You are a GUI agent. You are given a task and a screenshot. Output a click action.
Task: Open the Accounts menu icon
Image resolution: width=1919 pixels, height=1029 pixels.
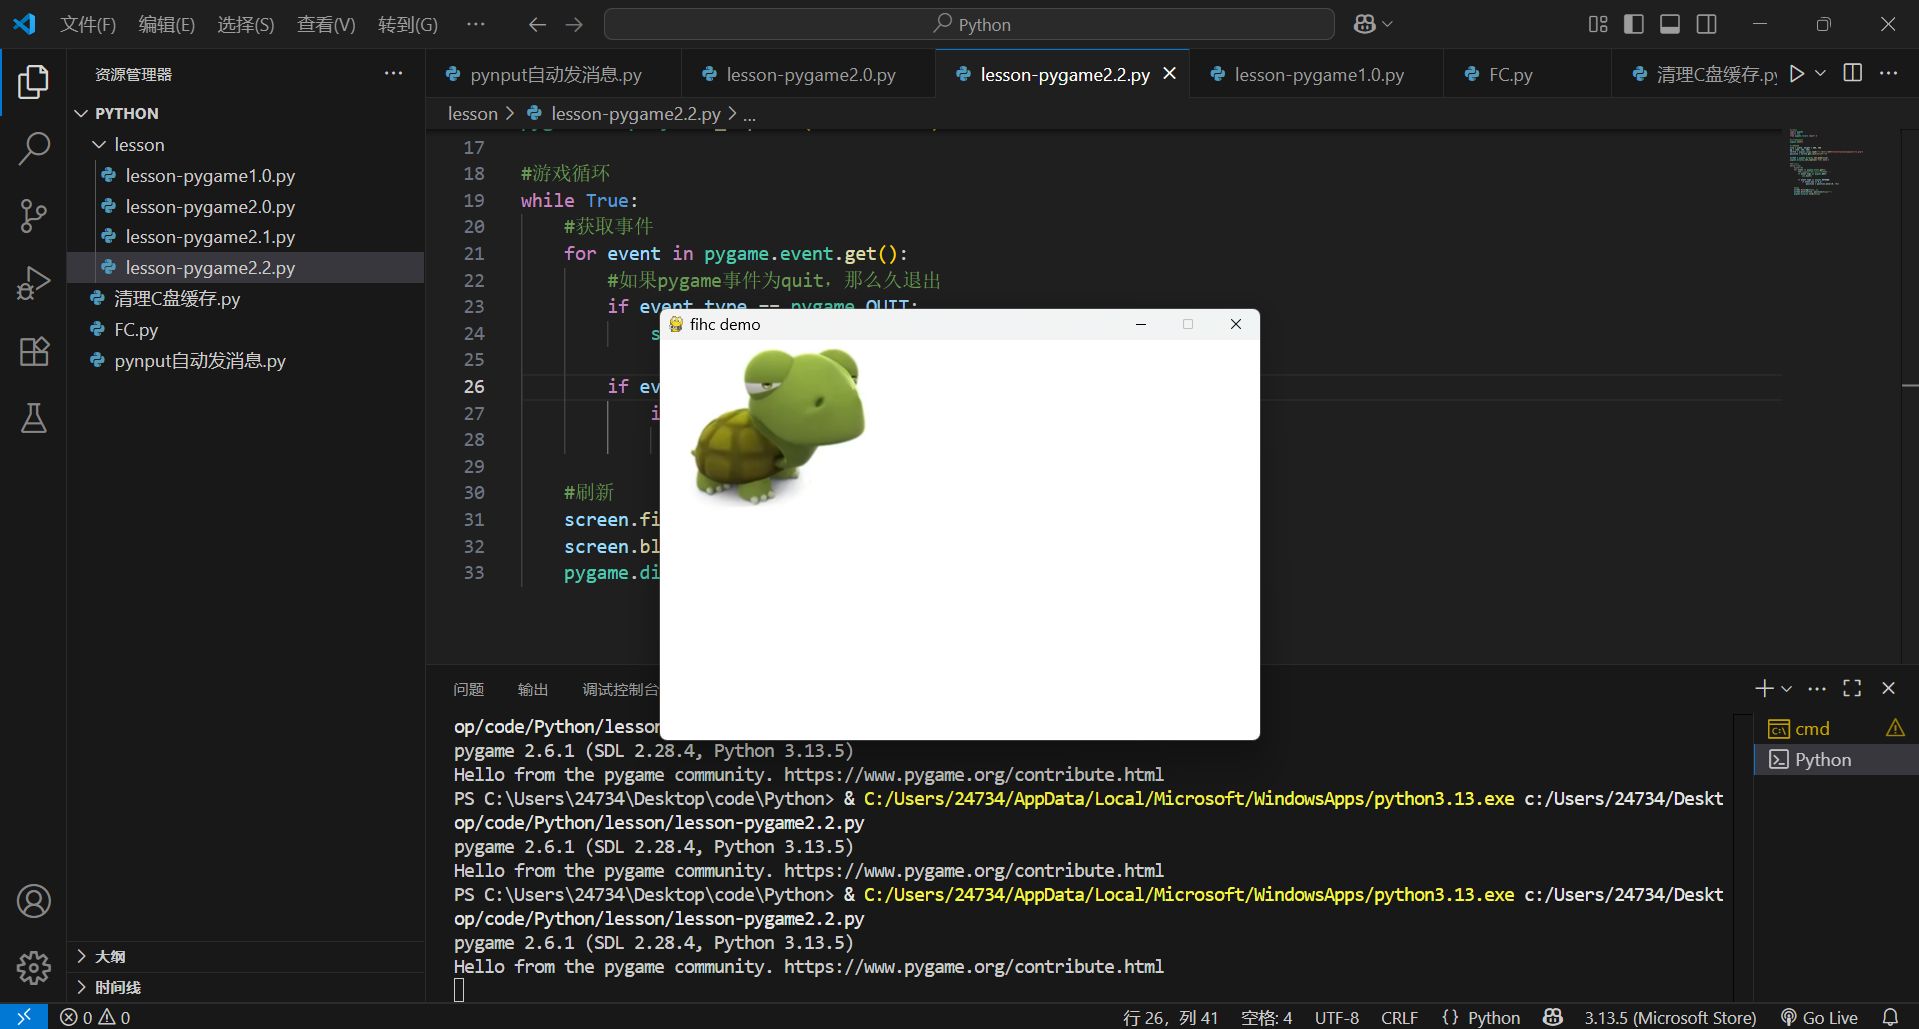(x=33, y=901)
